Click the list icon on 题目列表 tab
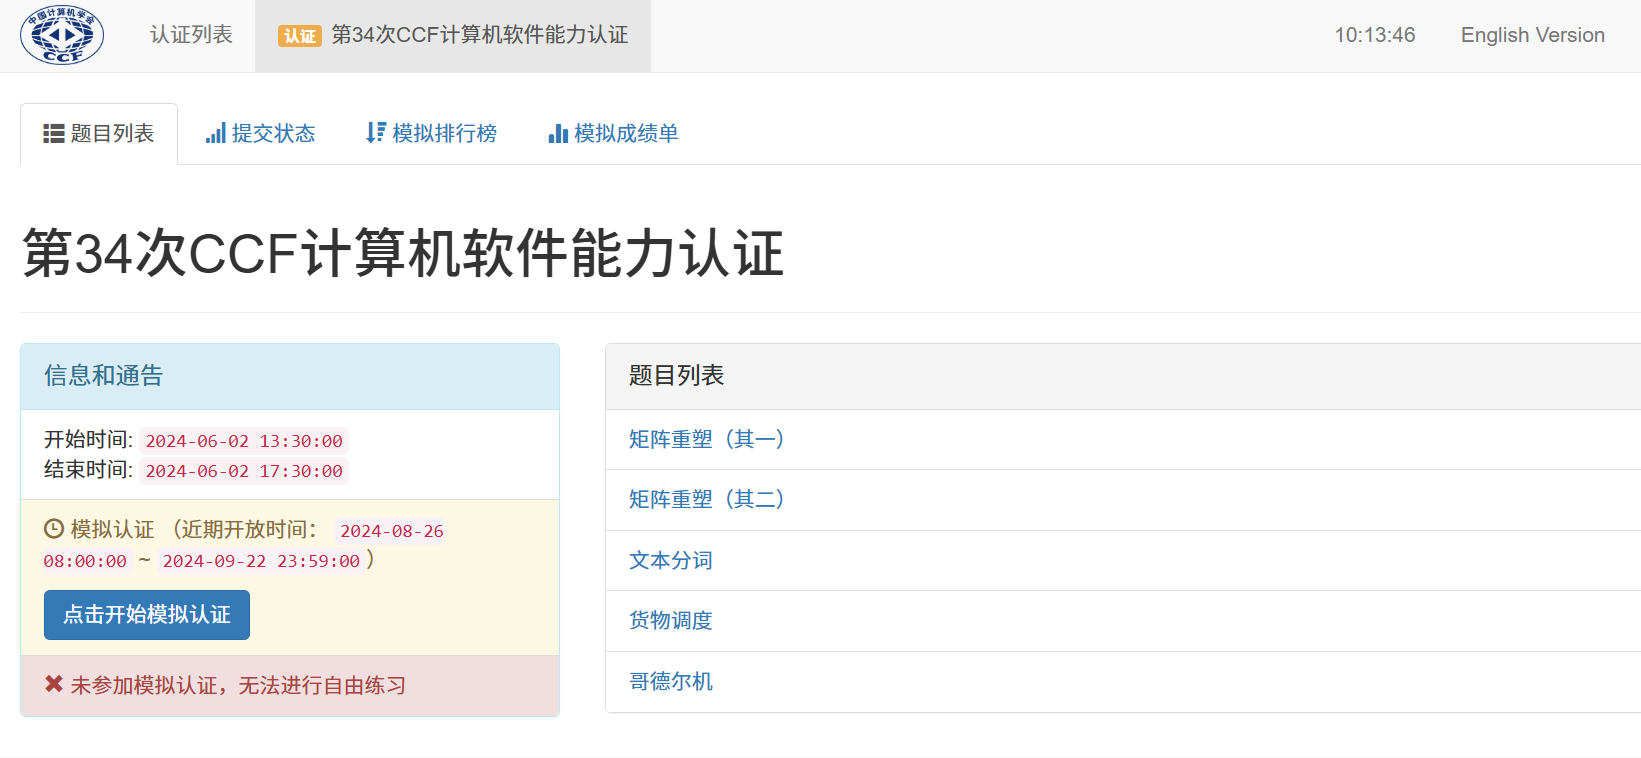The height and width of the screenshot is (758, 1641). pyautogui.click(x=54, y=134)
